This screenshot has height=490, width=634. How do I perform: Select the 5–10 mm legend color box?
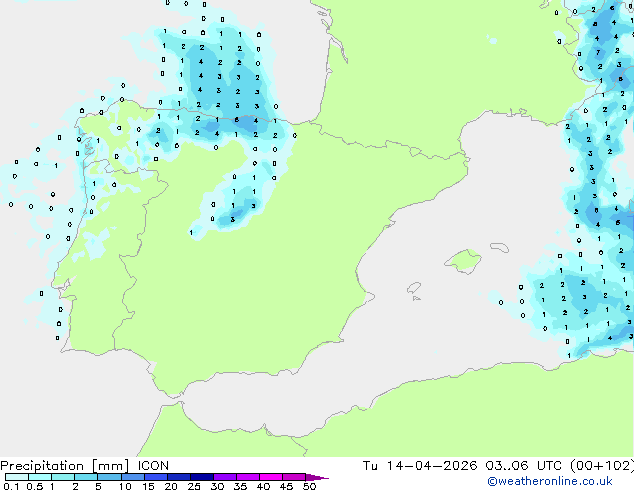(109, 477)
